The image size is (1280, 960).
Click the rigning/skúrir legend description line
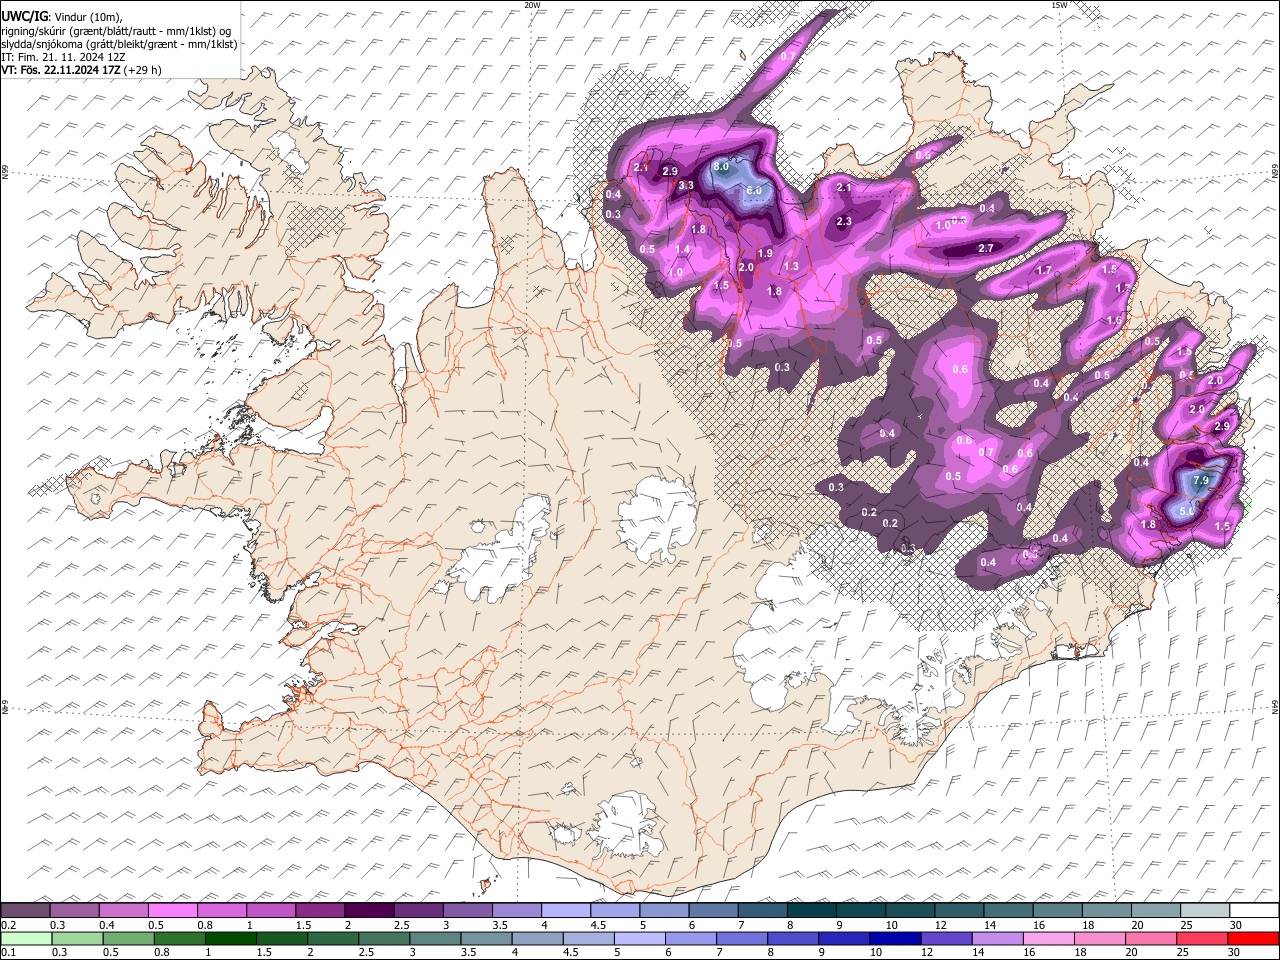click(x=115, y=30)
